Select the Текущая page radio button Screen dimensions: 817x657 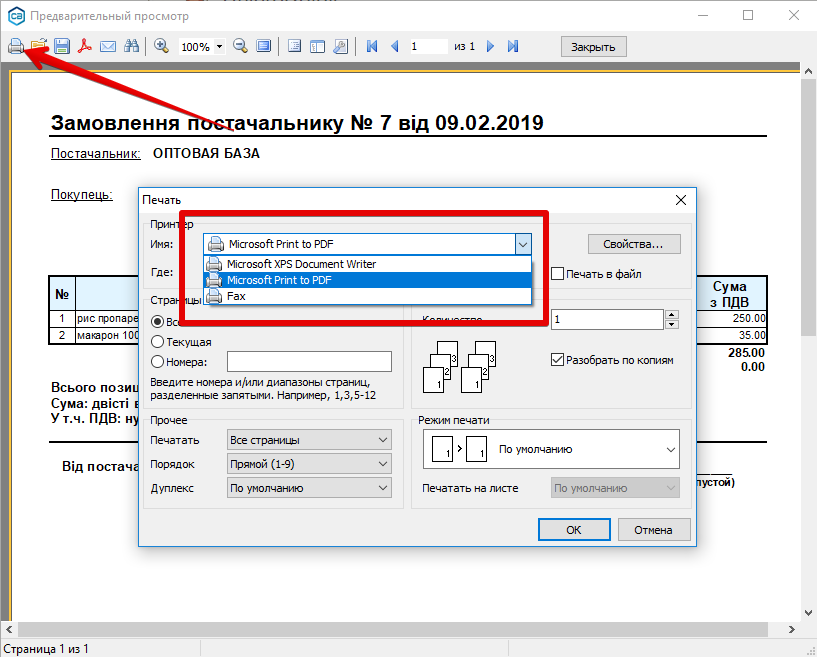click(157, 342)
